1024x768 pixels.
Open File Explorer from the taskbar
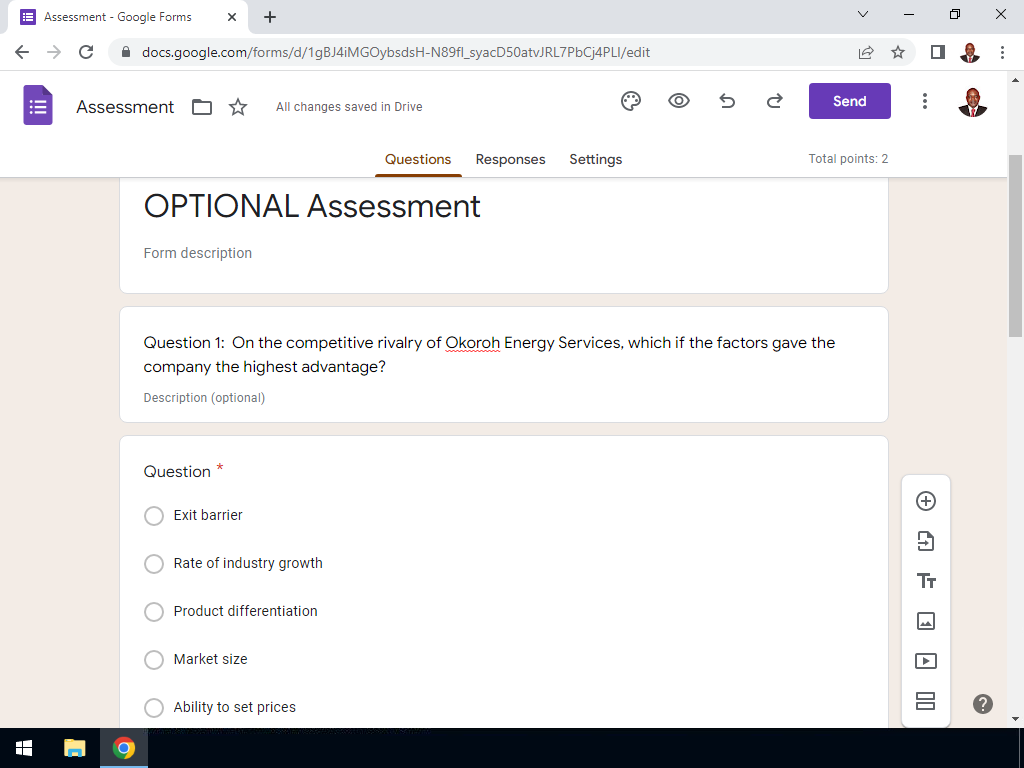click(x=74, y=748)
